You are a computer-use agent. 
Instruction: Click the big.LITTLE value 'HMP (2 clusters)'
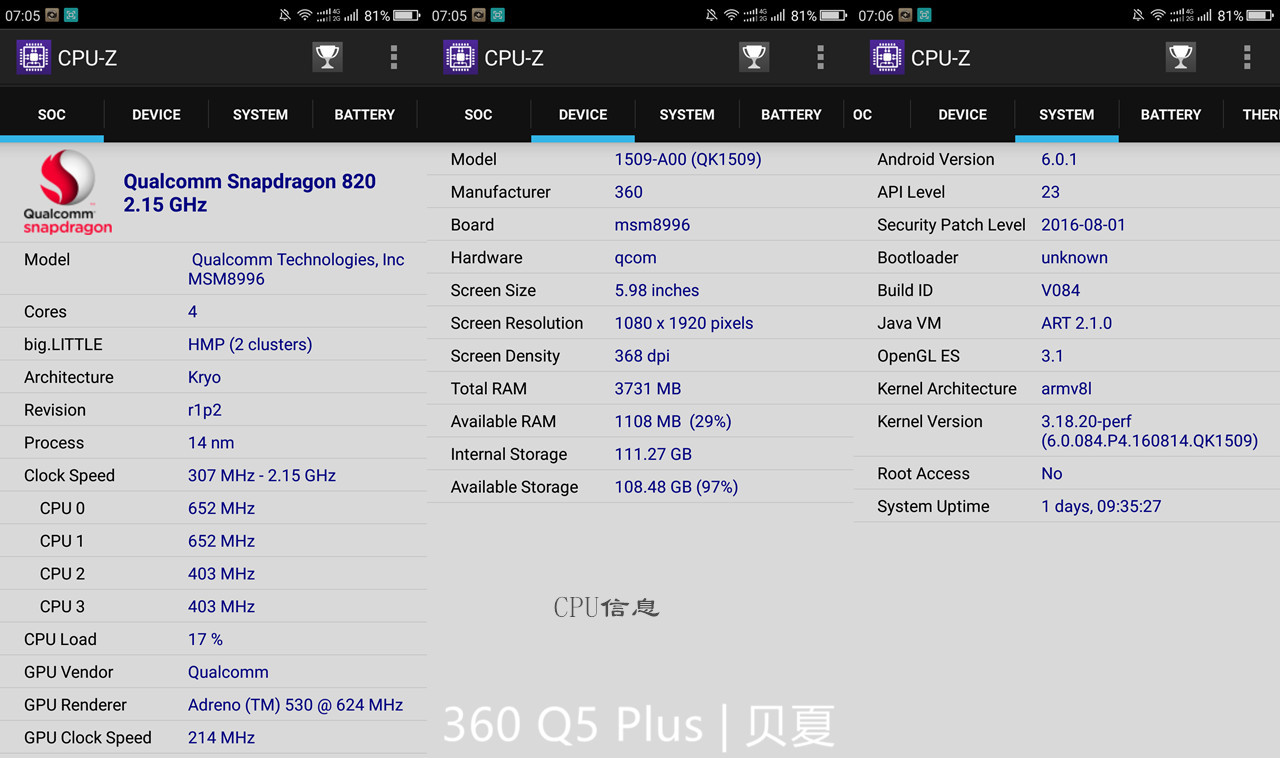tap(250, 344)
